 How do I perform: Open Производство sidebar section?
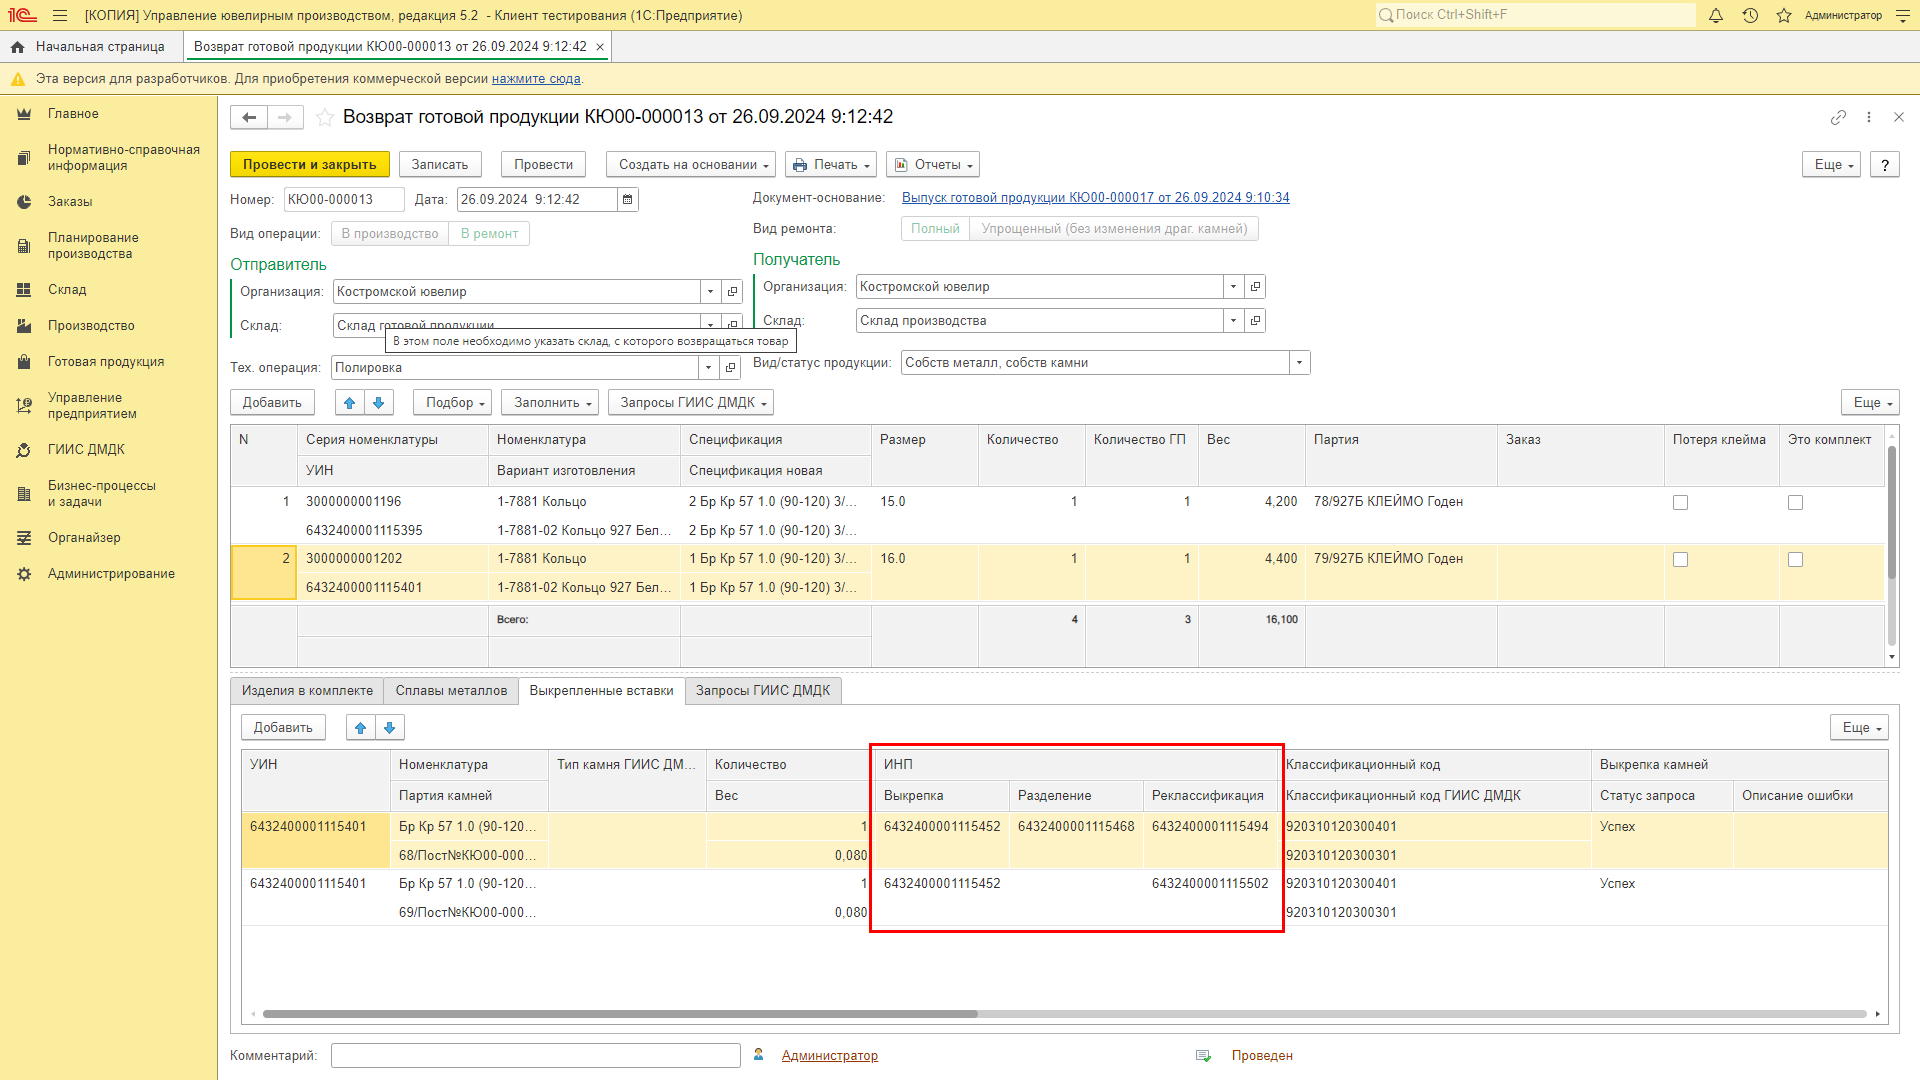click(91, 326)
